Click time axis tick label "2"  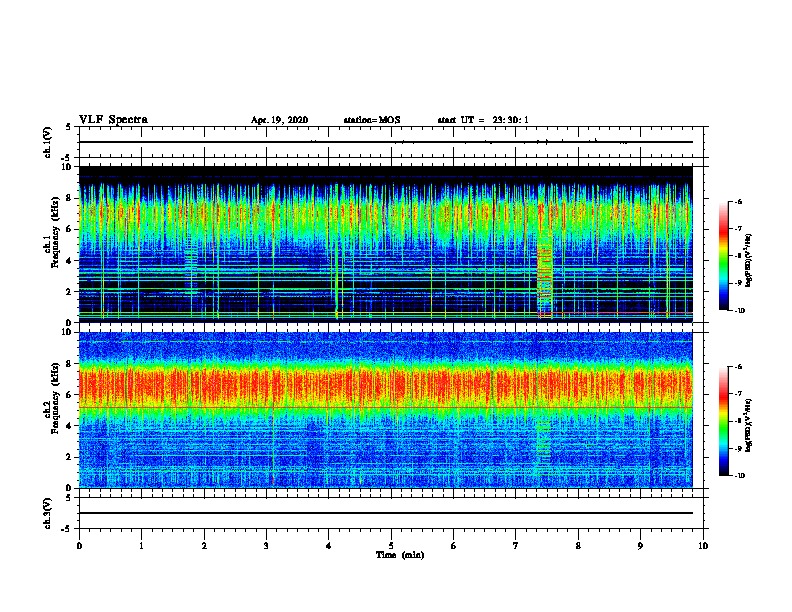[x=204, y=546]
